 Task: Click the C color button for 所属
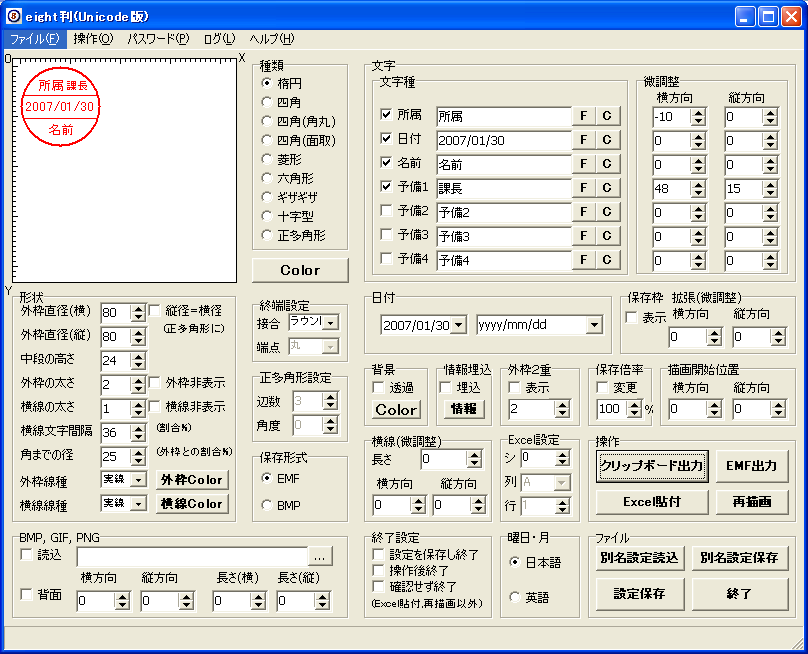(x=607, y=116)
